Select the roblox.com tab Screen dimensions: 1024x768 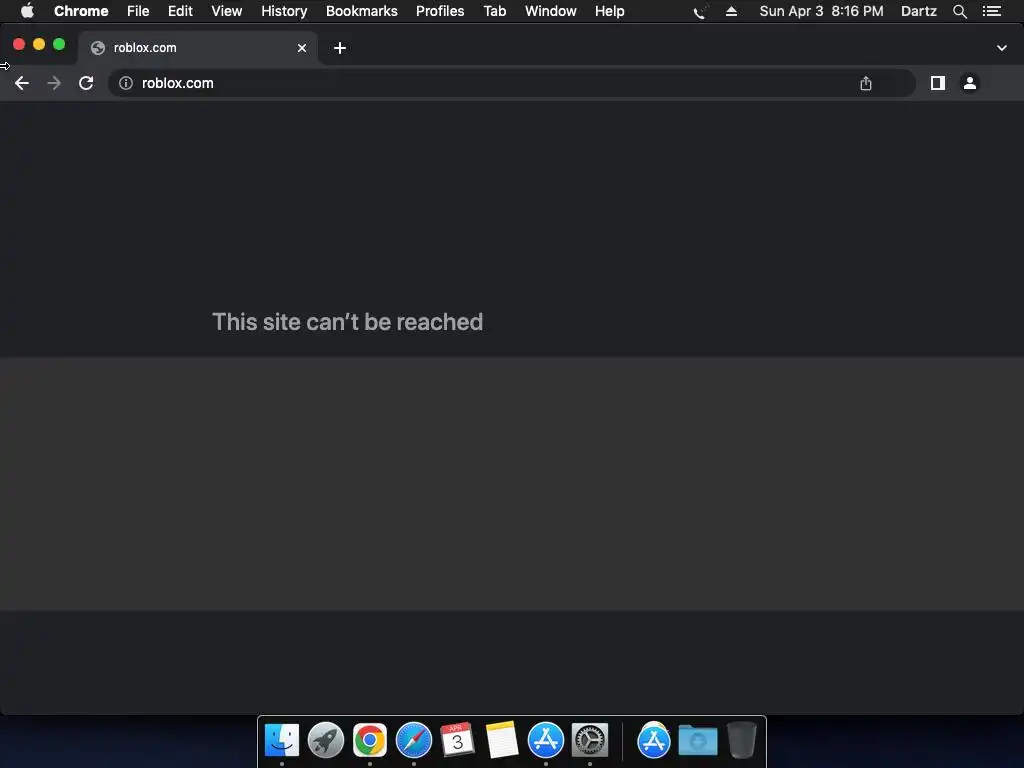(x=198, y=48)
